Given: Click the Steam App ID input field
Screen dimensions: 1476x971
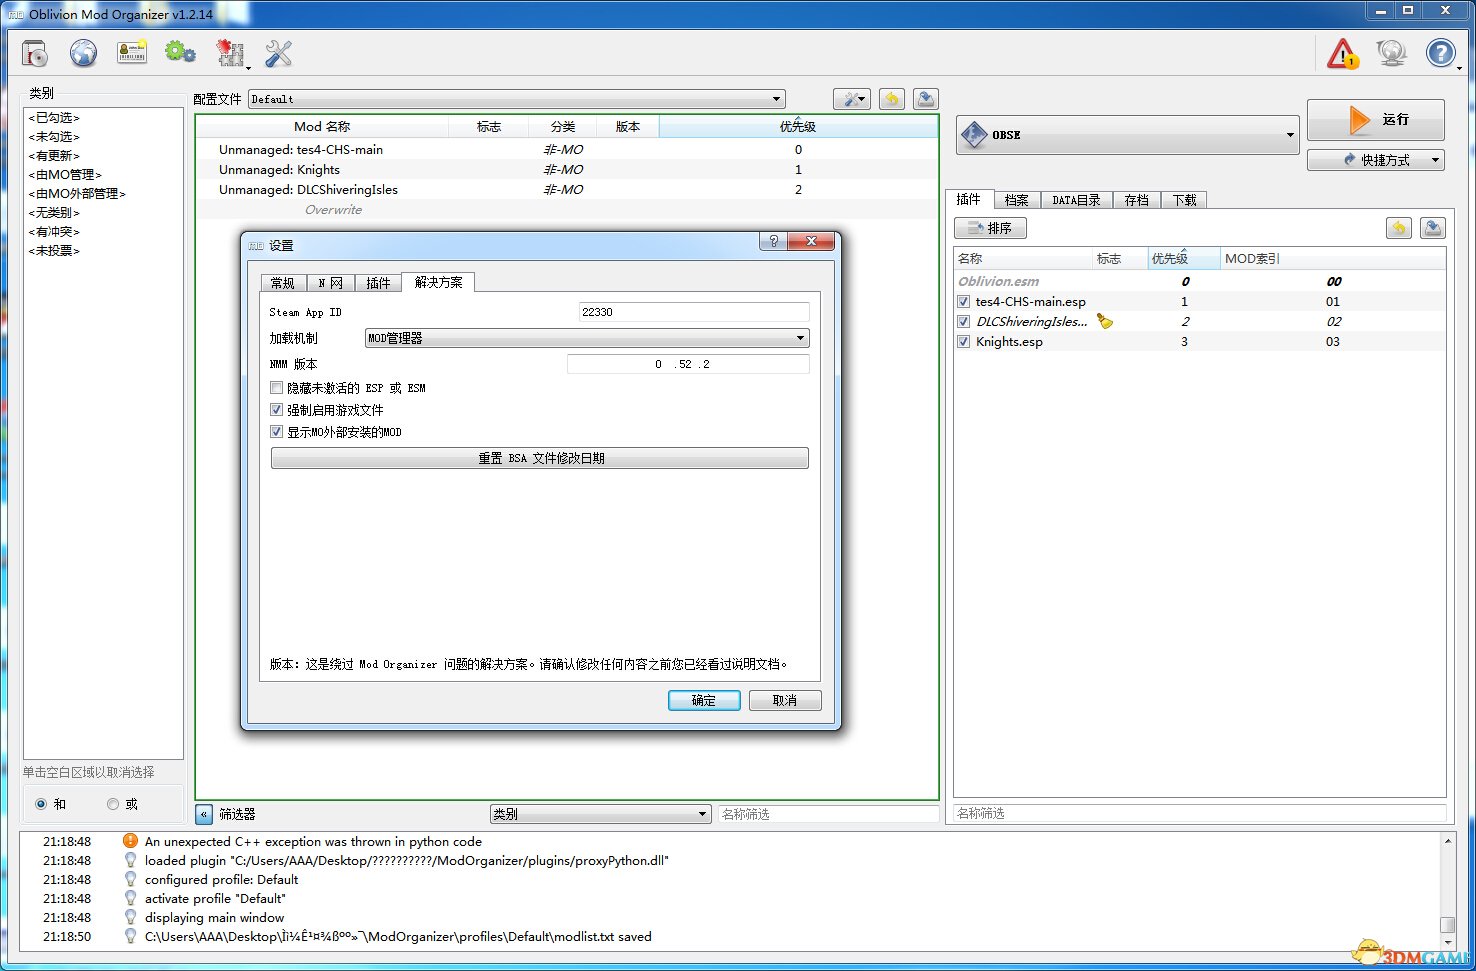Looking at the screenshot, I should (694, 312).
